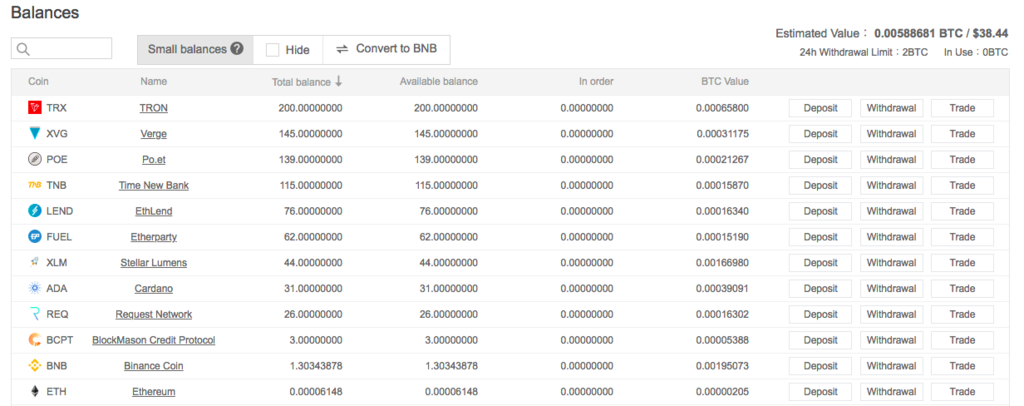Click the BCPT coin logo icon

pos(35,340)
